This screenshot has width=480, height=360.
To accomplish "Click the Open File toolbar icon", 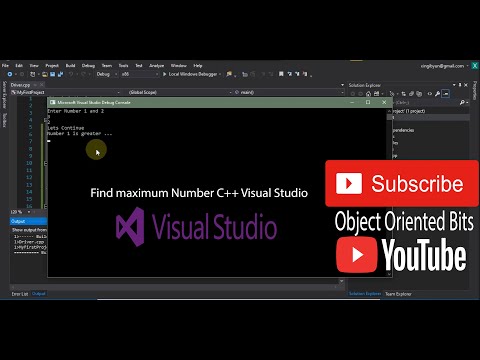I will tap(45, 74).
